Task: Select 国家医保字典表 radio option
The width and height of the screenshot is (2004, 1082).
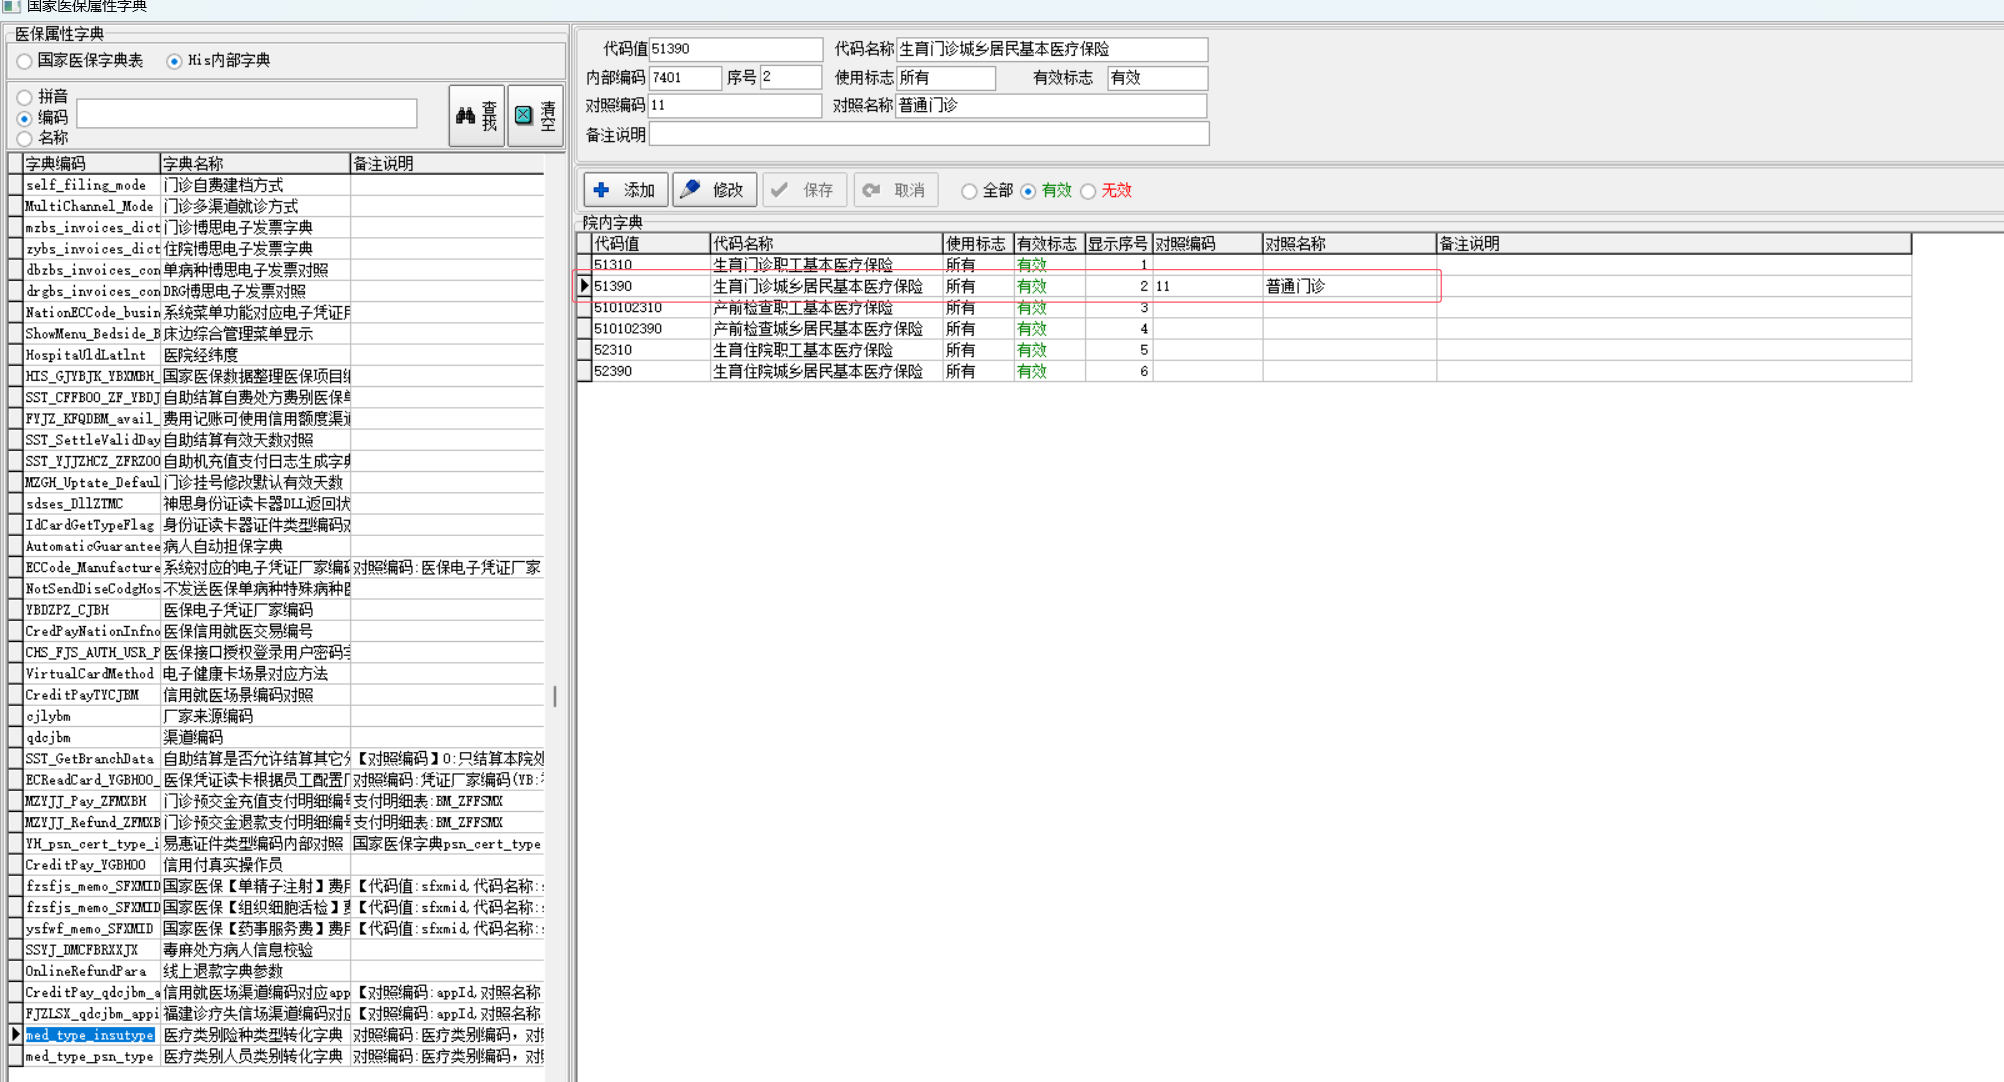Action: pos(25,61)
